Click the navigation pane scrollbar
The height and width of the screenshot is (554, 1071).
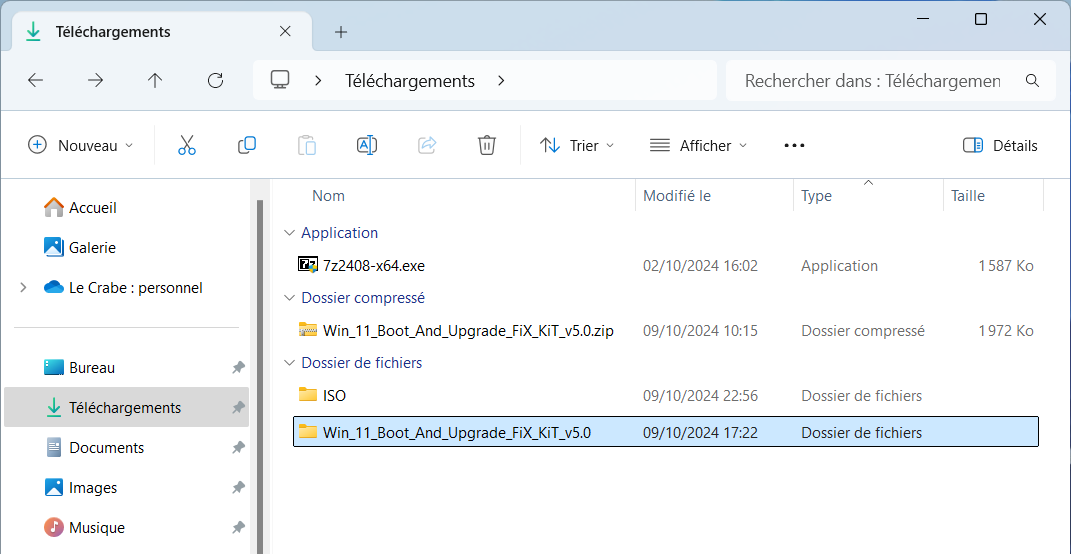[259, 376]
